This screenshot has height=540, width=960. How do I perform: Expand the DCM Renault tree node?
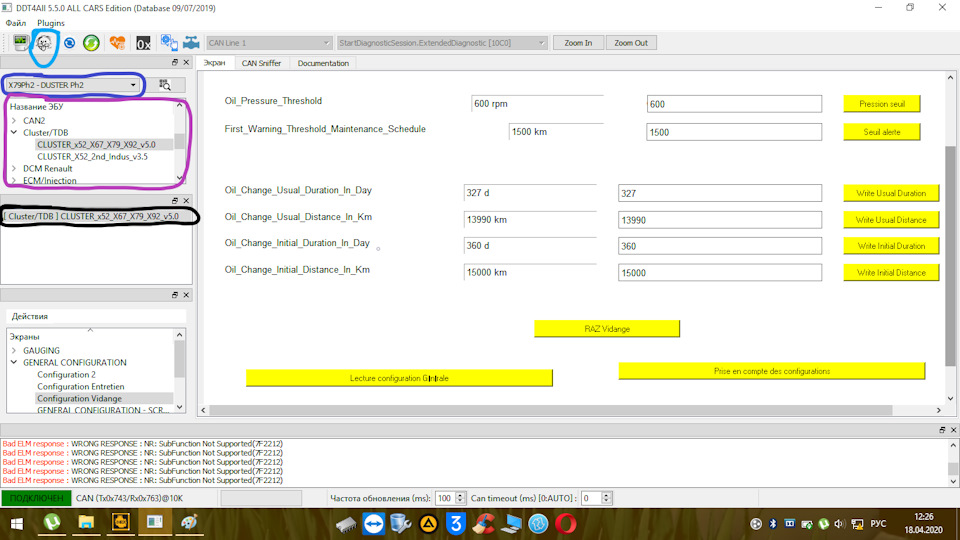pos(13,168)
